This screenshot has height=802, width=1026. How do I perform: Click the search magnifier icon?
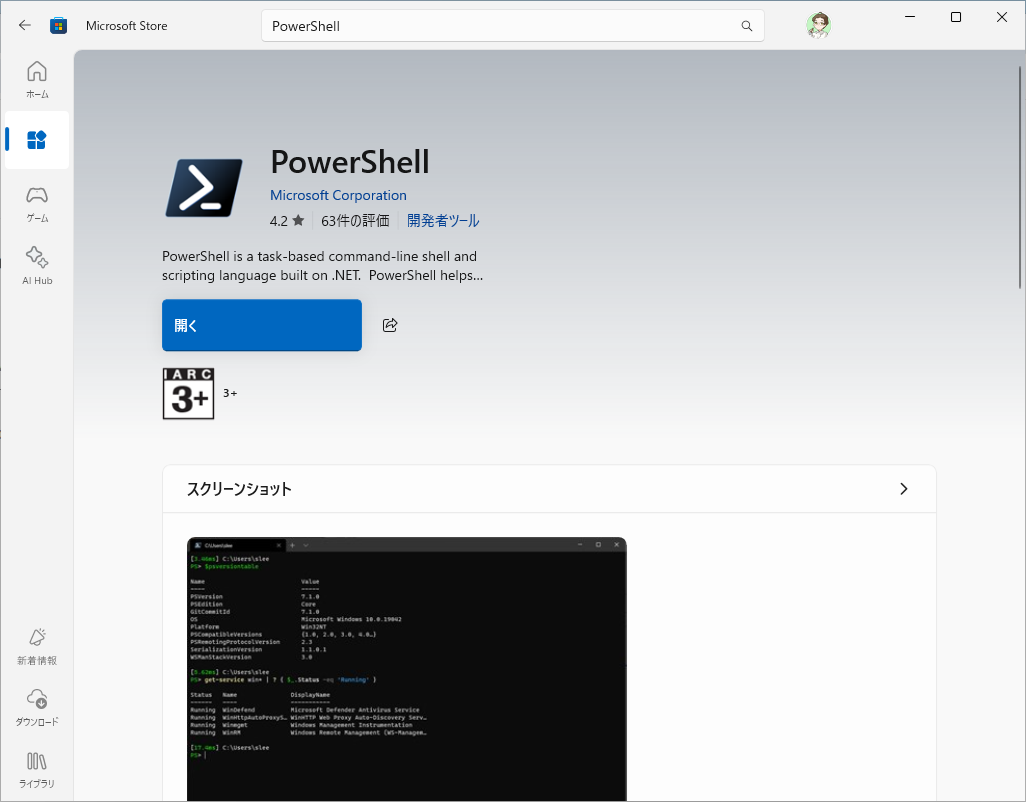click(746, 26)
